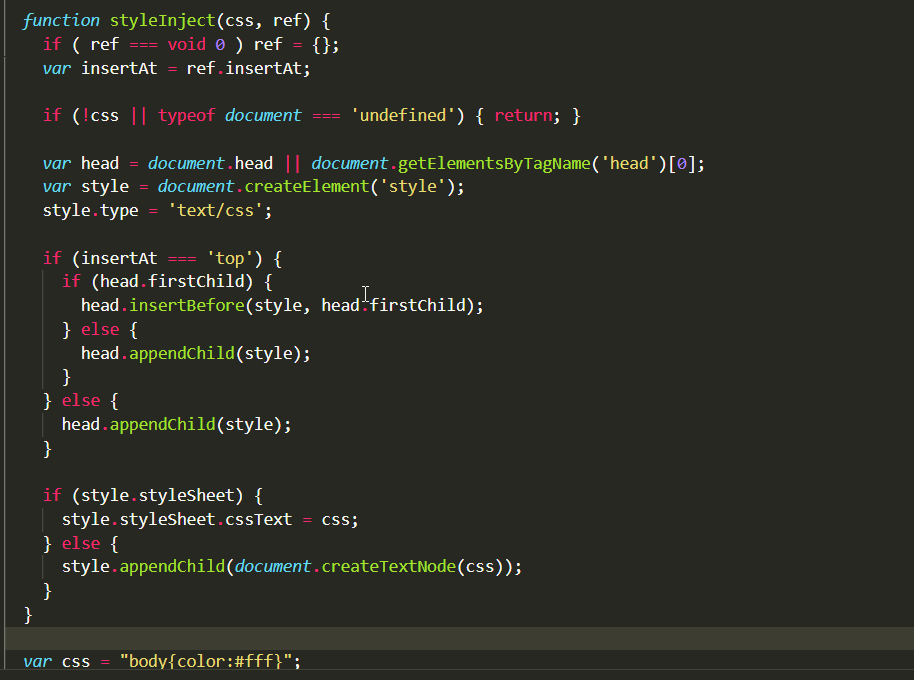Click 'document.head' on the var head line
This screenshot has width=914, height=680.
click(210, 164)
